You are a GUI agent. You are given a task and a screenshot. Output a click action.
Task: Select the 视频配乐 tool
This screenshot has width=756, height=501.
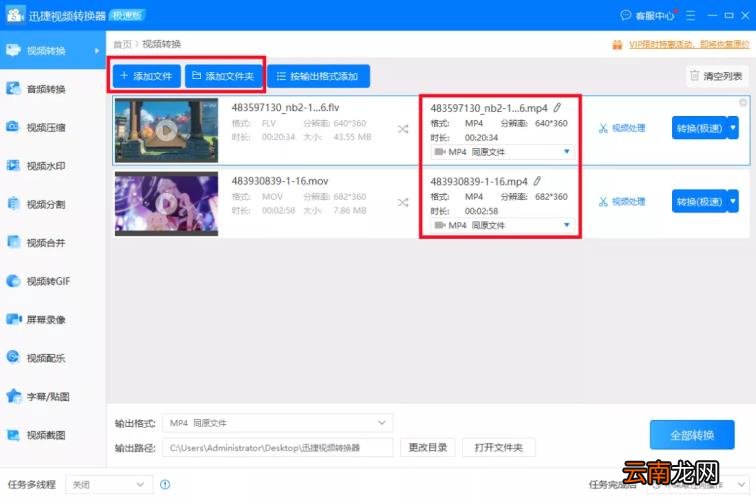coord(53,358)
